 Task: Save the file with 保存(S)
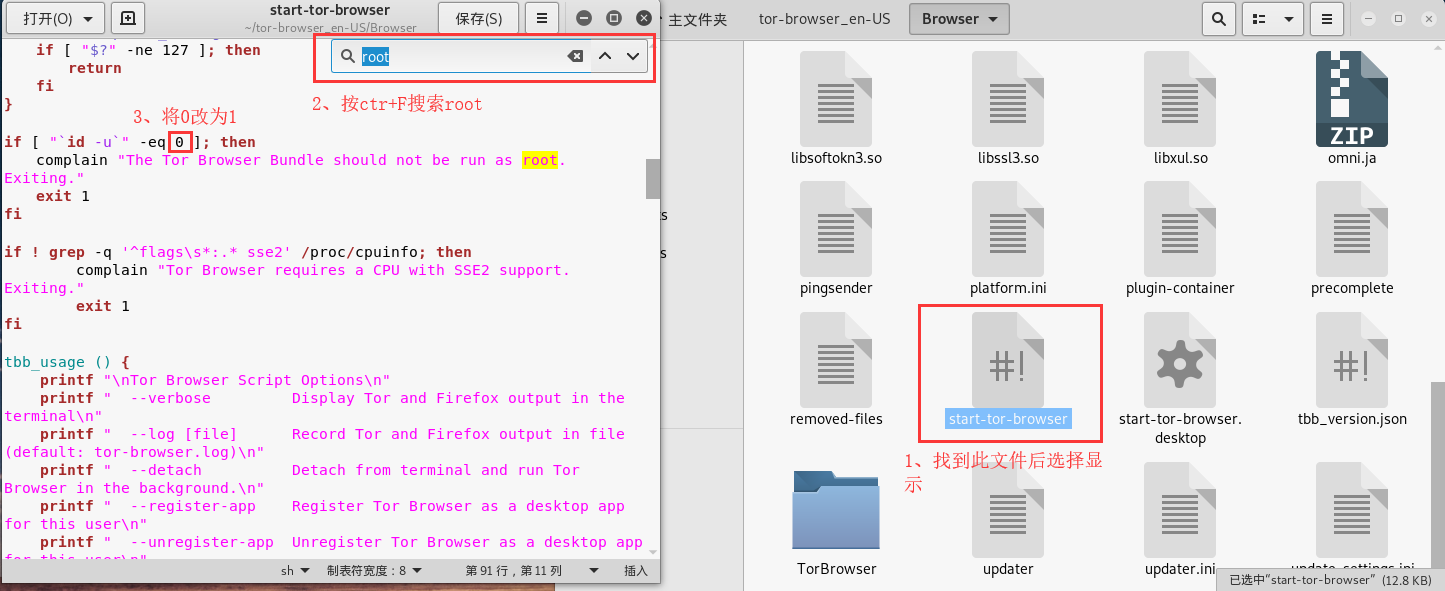[478, 18]
